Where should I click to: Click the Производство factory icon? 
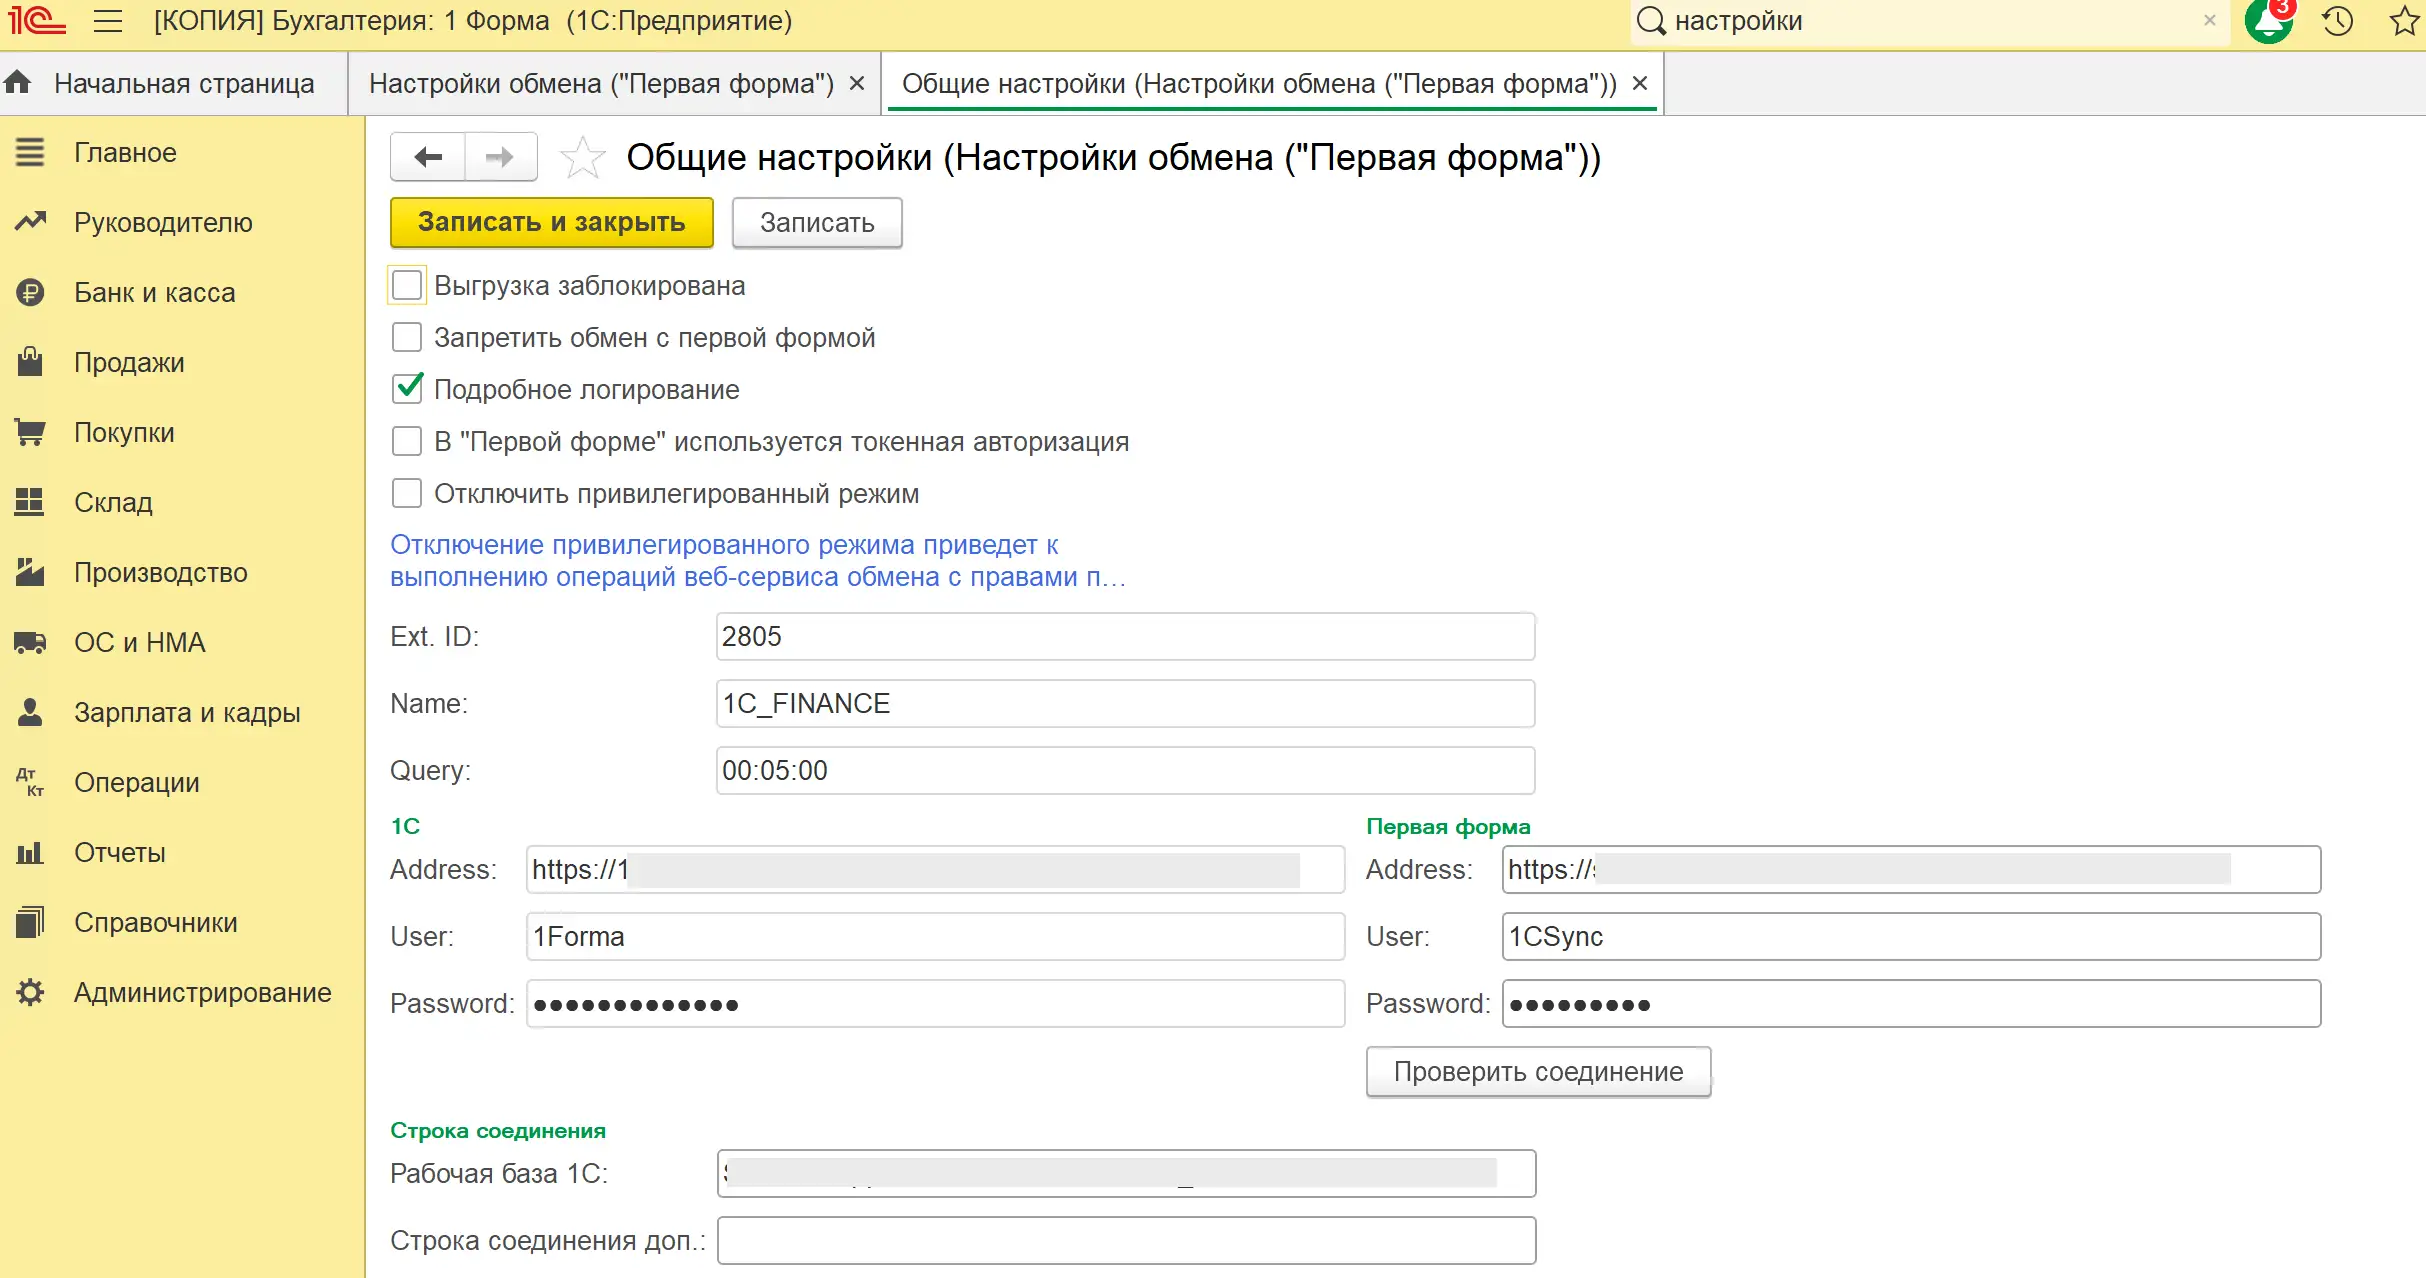(30, 572)
